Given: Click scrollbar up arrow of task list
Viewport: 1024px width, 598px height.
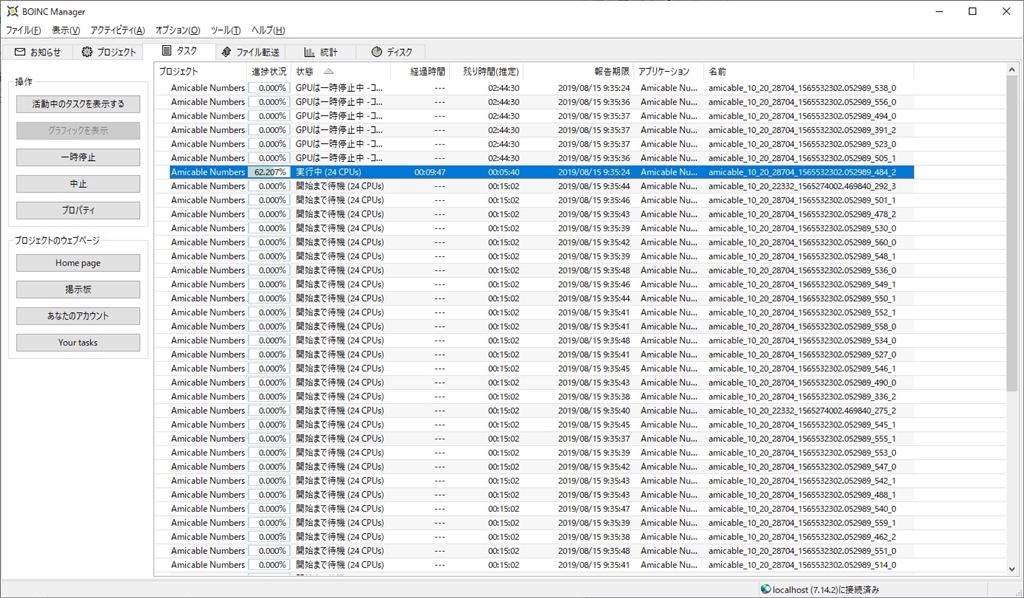Looking at the screenshot, I should [x=1012, y=70].
